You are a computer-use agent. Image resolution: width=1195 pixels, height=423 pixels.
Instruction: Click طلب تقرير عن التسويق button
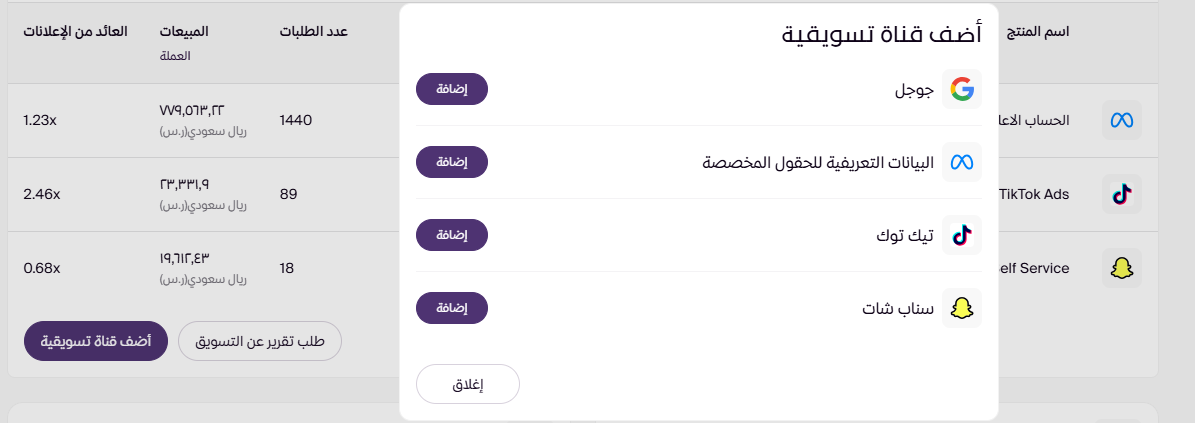click(x=260, y=341)
